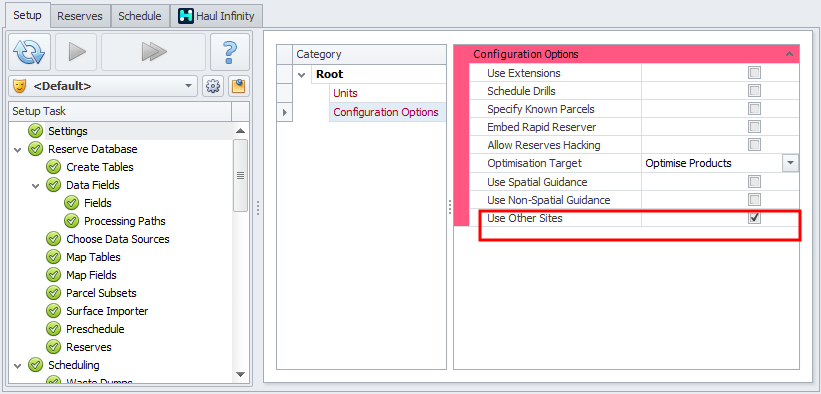The width and height of the screenshot is (821, 394).
Task: Collapse the Reserve Database tree node
Action: [18, 149]
